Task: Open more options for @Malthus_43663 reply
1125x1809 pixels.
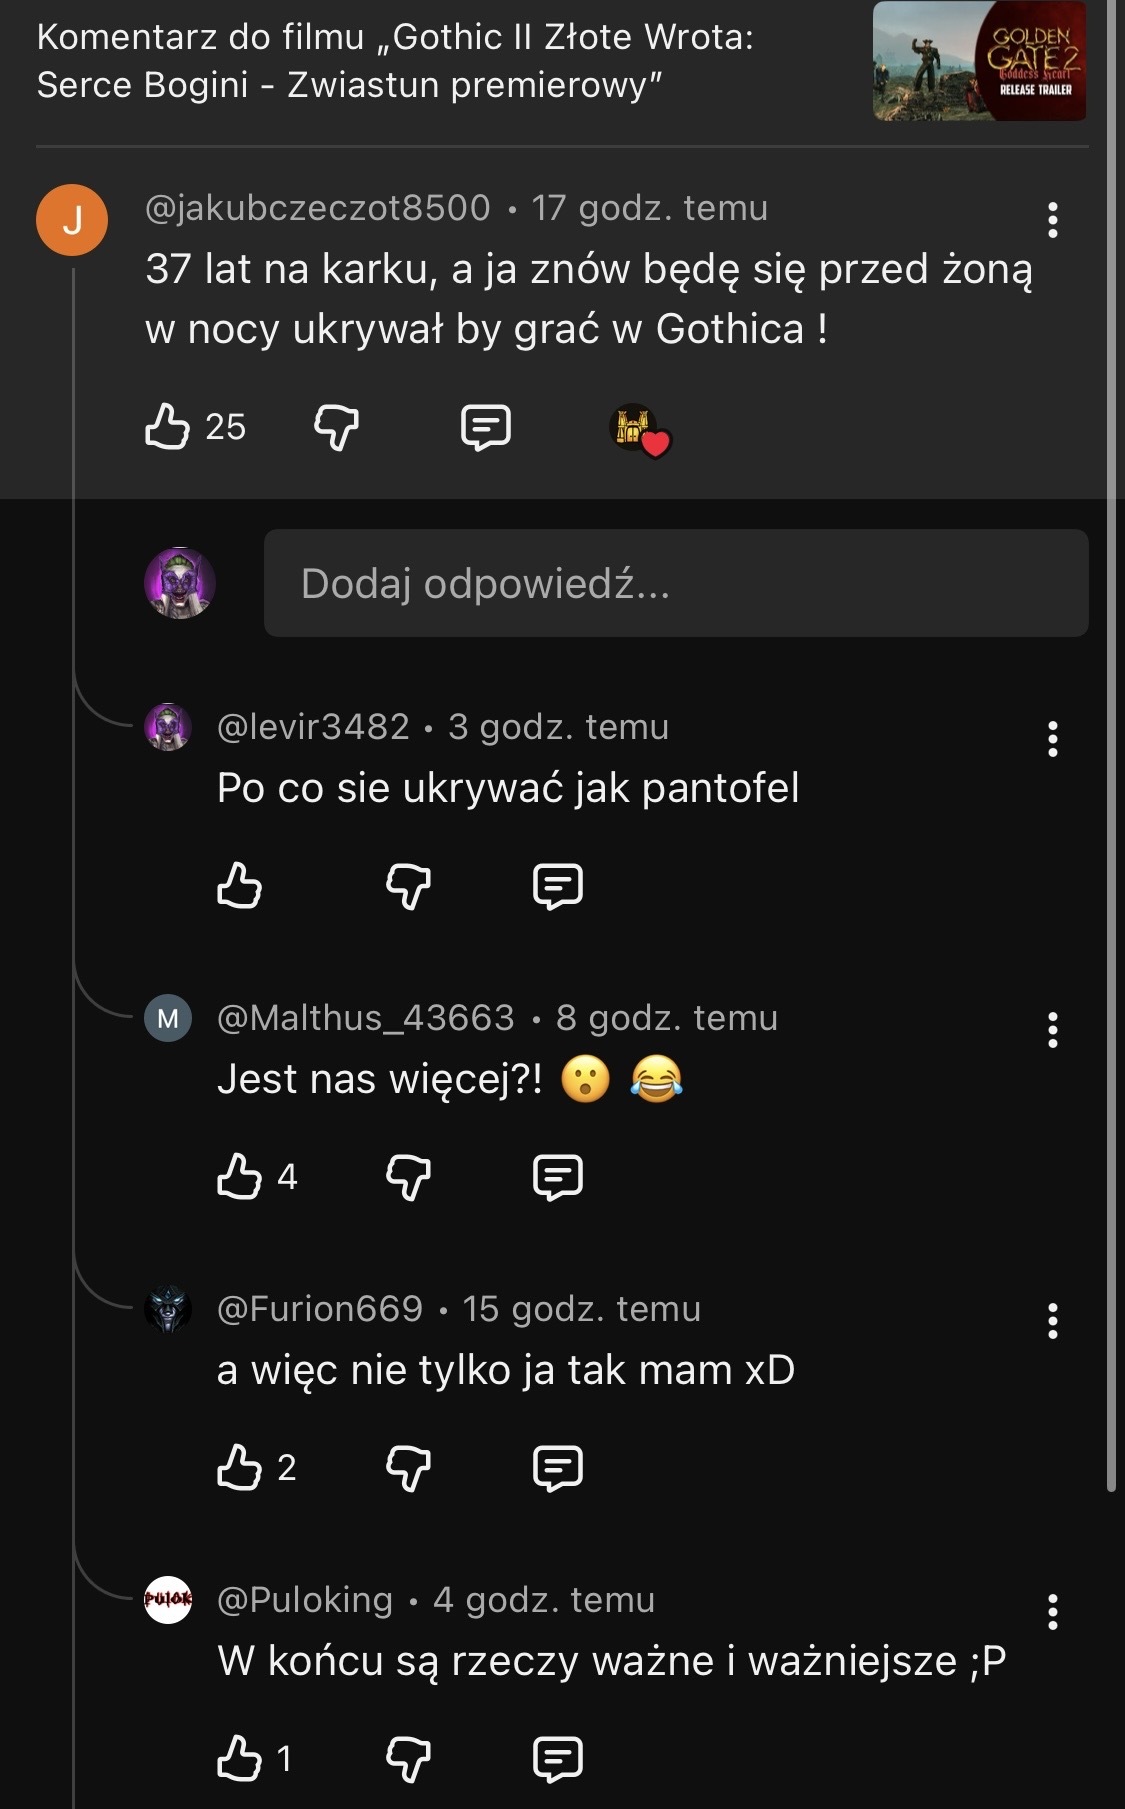Action: point(1052,1030)
